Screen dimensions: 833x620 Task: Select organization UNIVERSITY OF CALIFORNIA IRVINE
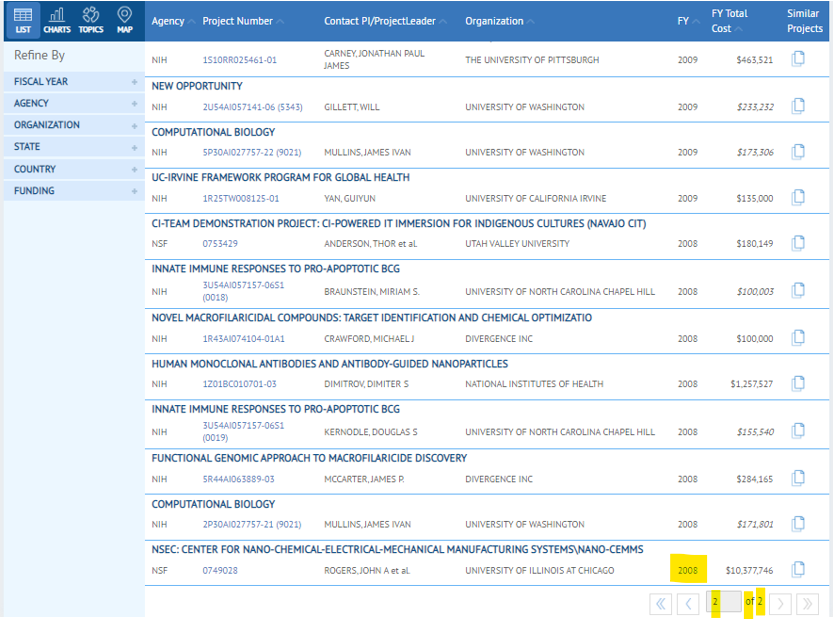536,199
